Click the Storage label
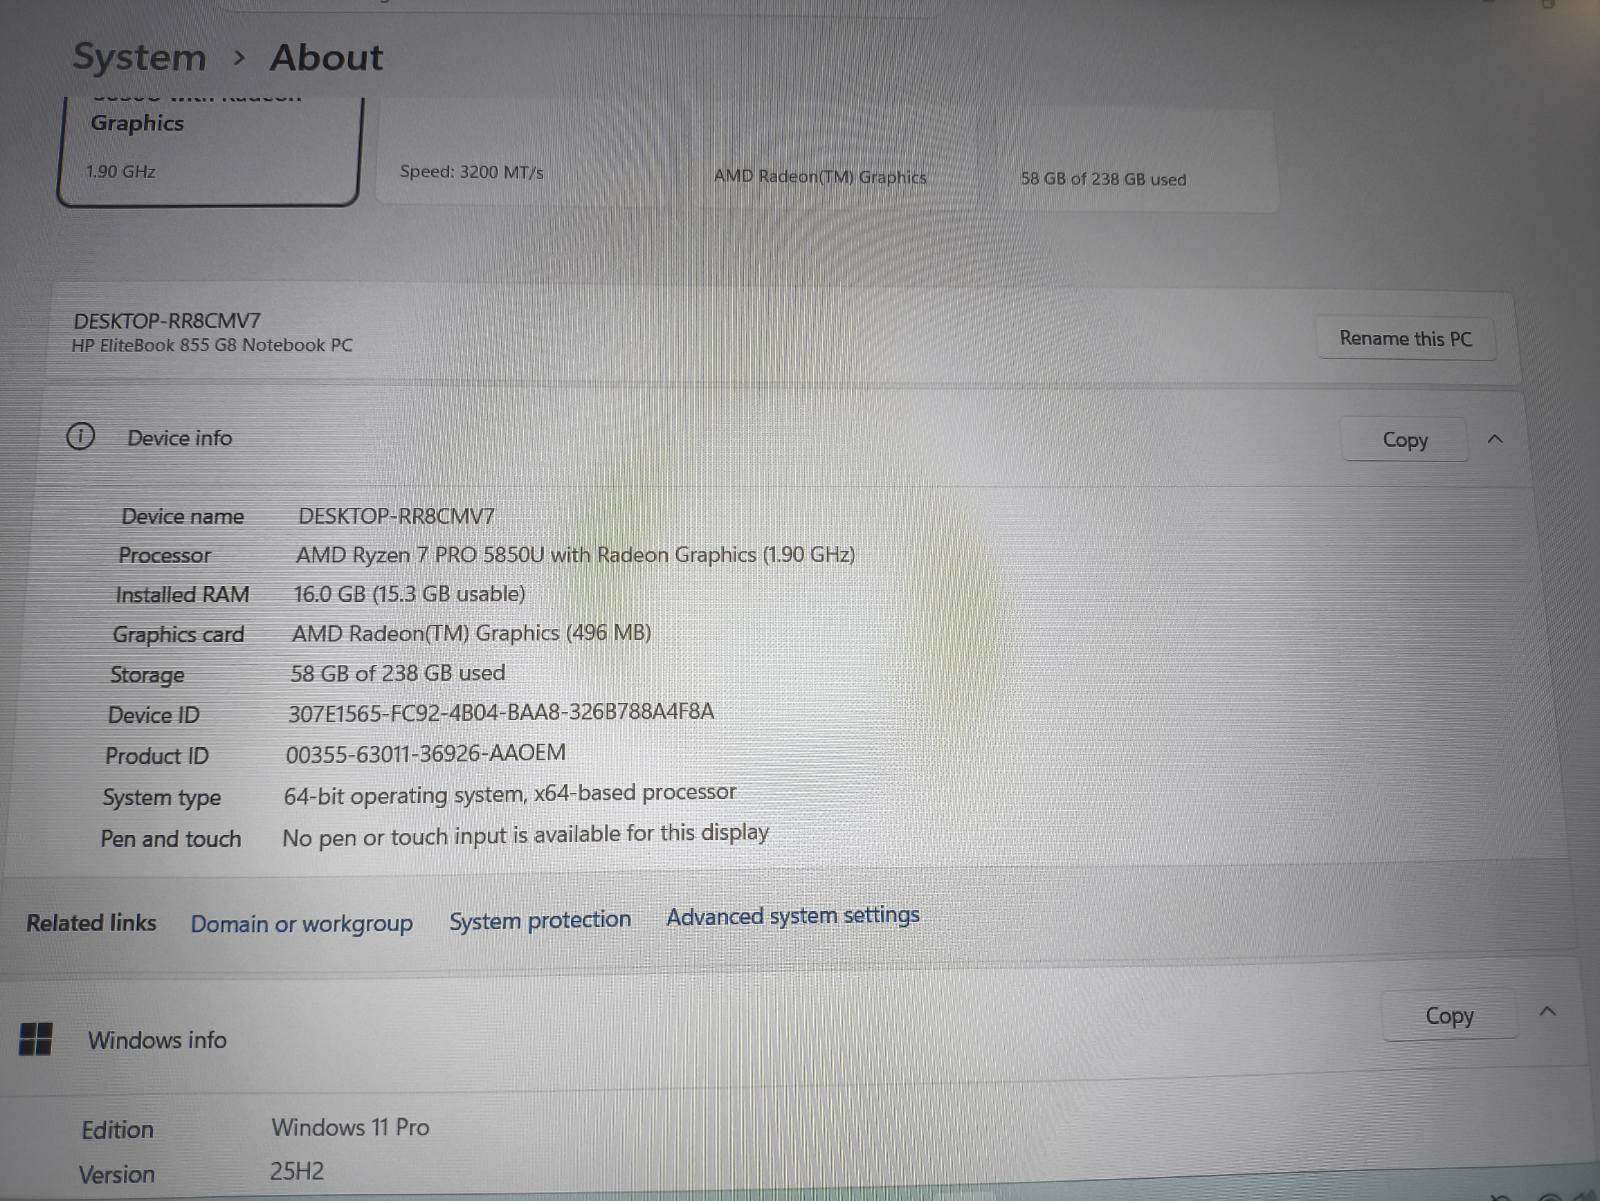The image size is (1600, 1201). [147, 675]
